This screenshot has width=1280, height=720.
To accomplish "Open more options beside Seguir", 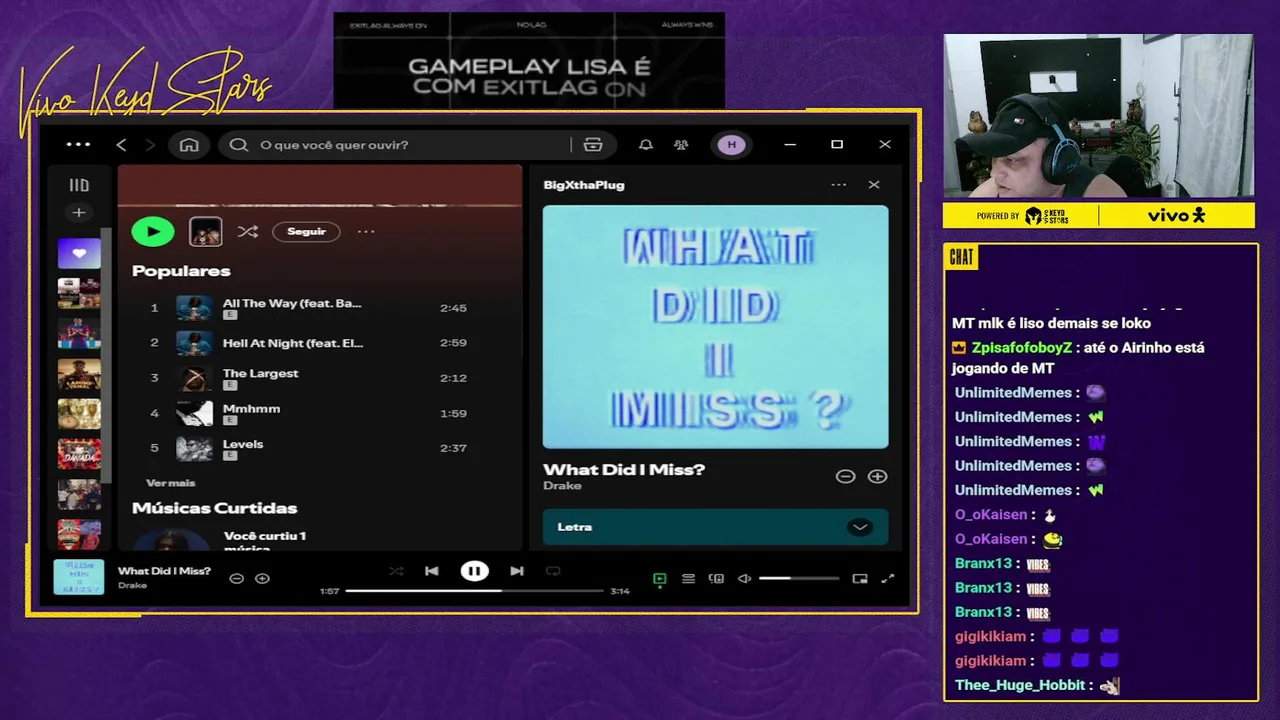I will 366,232.
